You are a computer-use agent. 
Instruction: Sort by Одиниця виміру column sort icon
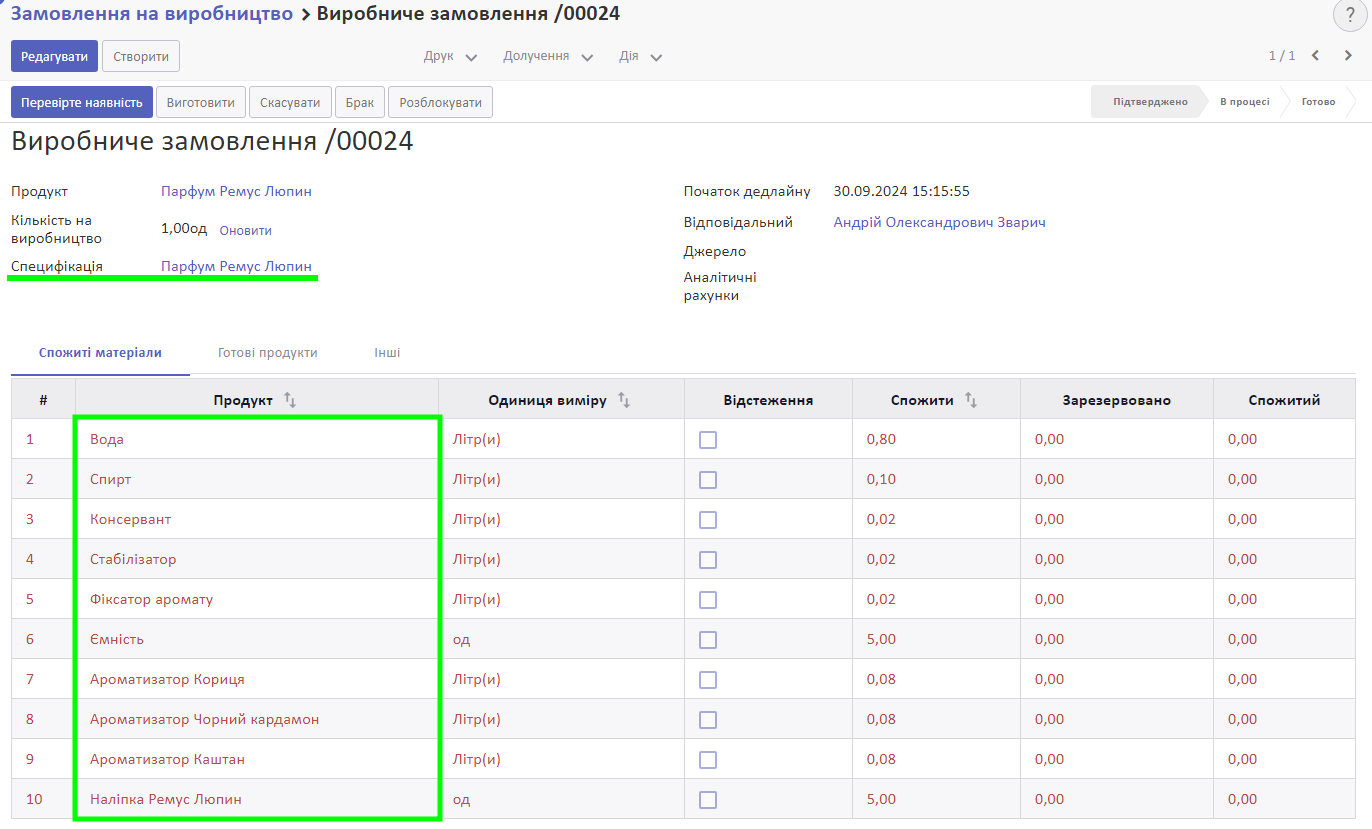pyautogui.click(x=624, y=400)
